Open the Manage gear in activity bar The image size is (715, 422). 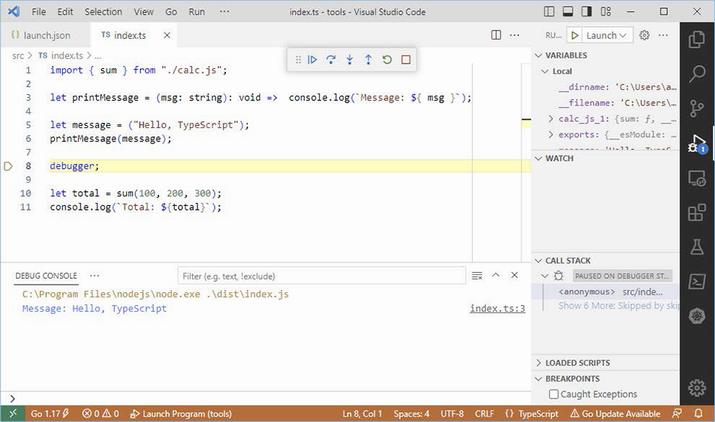pyautogui.click(x=697, y=388)
